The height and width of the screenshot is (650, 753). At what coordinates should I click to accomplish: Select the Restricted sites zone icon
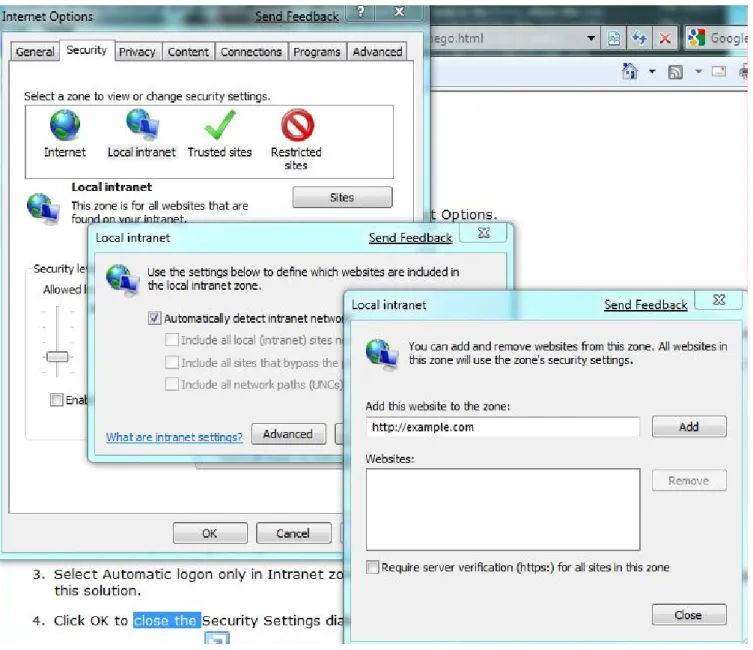[297, 125]
